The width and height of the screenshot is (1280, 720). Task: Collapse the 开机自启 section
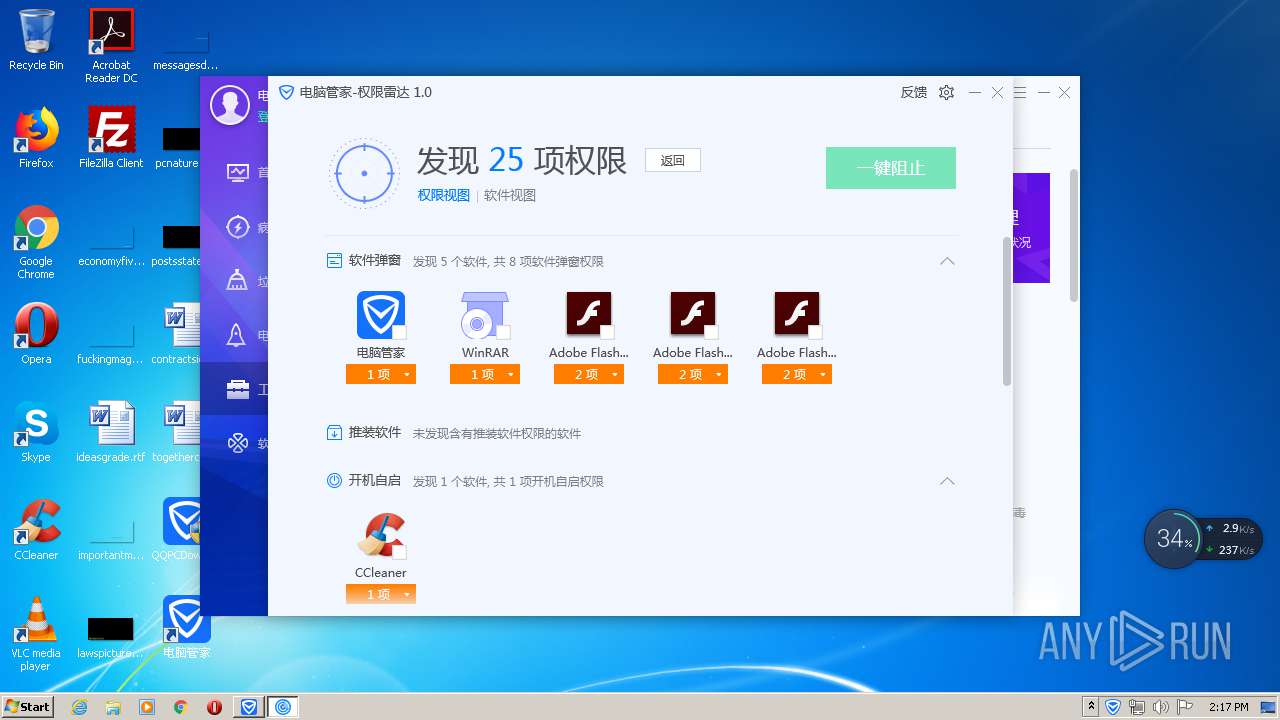click(947, 481)
